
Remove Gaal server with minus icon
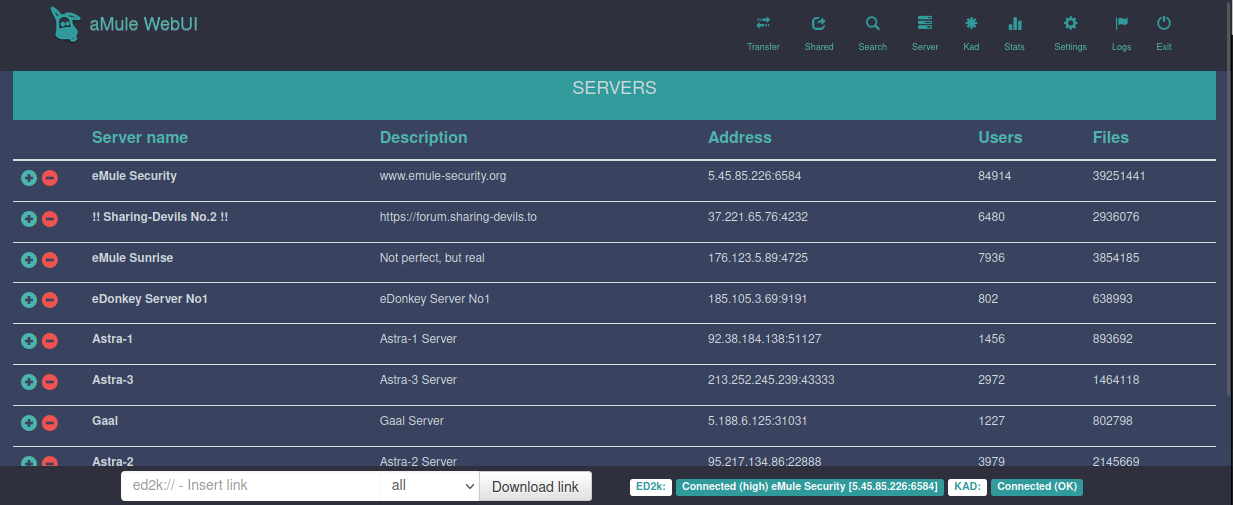pyautogui.click(x=49, y=423)
